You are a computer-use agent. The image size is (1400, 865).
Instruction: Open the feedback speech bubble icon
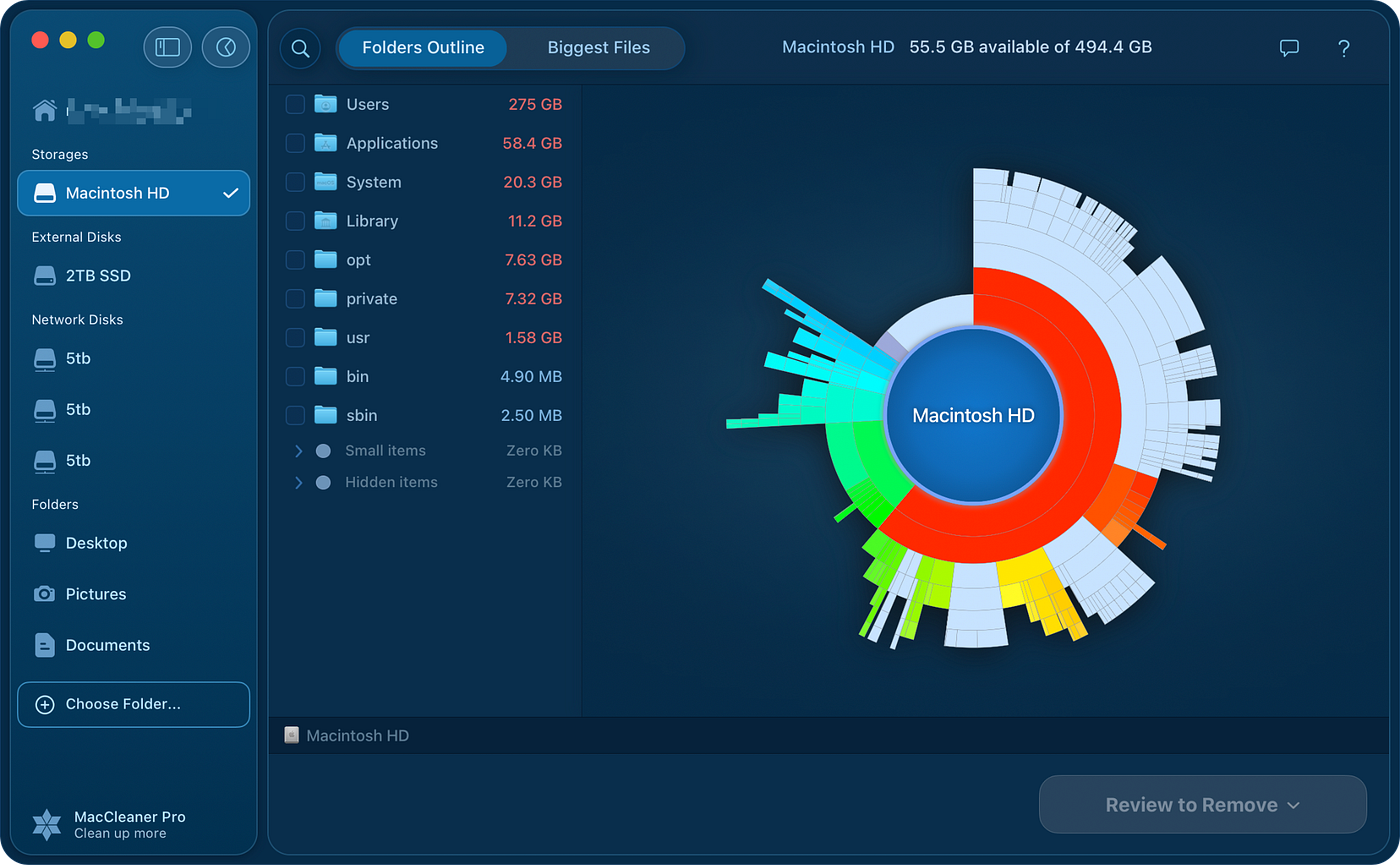[1290, 48]
